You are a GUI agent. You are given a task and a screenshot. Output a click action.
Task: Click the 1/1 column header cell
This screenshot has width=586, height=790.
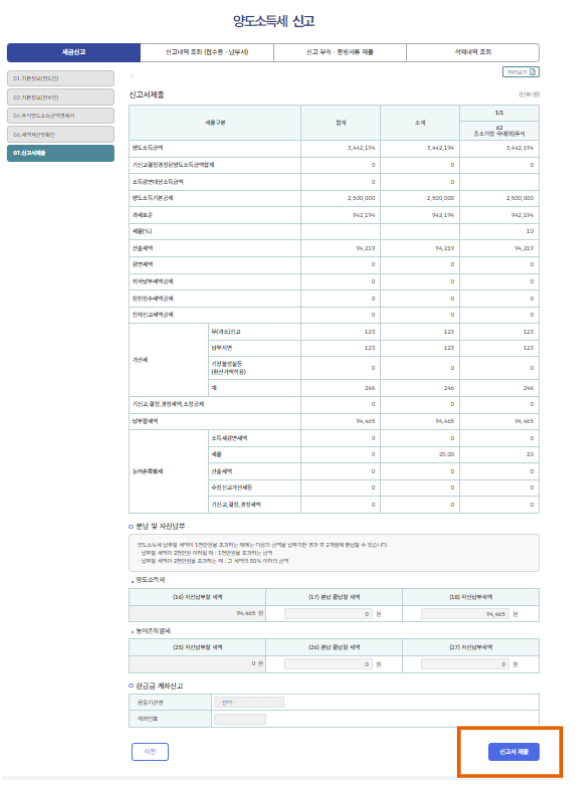point(499,113)
